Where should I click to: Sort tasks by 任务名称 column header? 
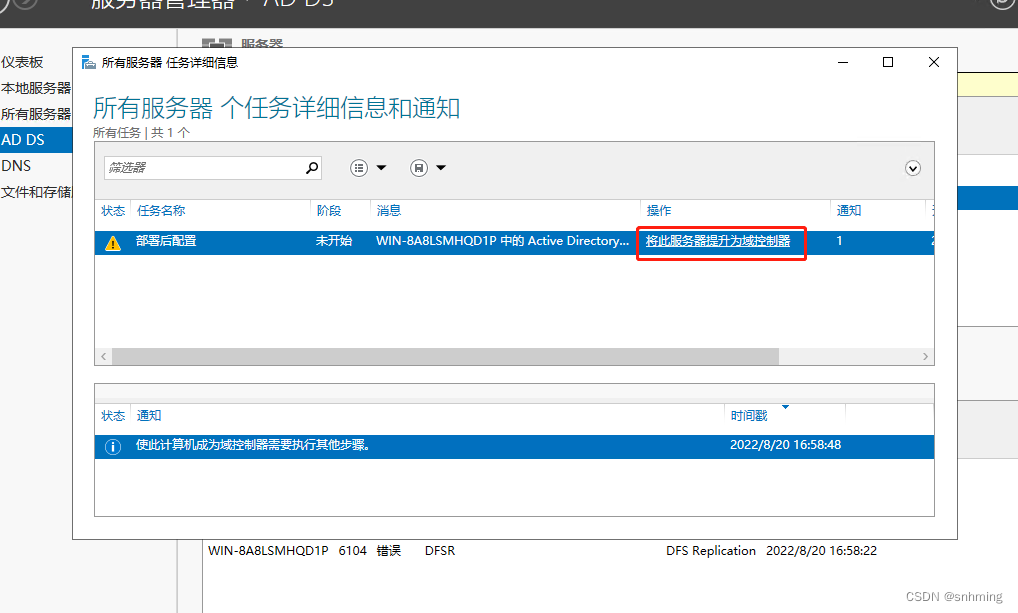161,210
